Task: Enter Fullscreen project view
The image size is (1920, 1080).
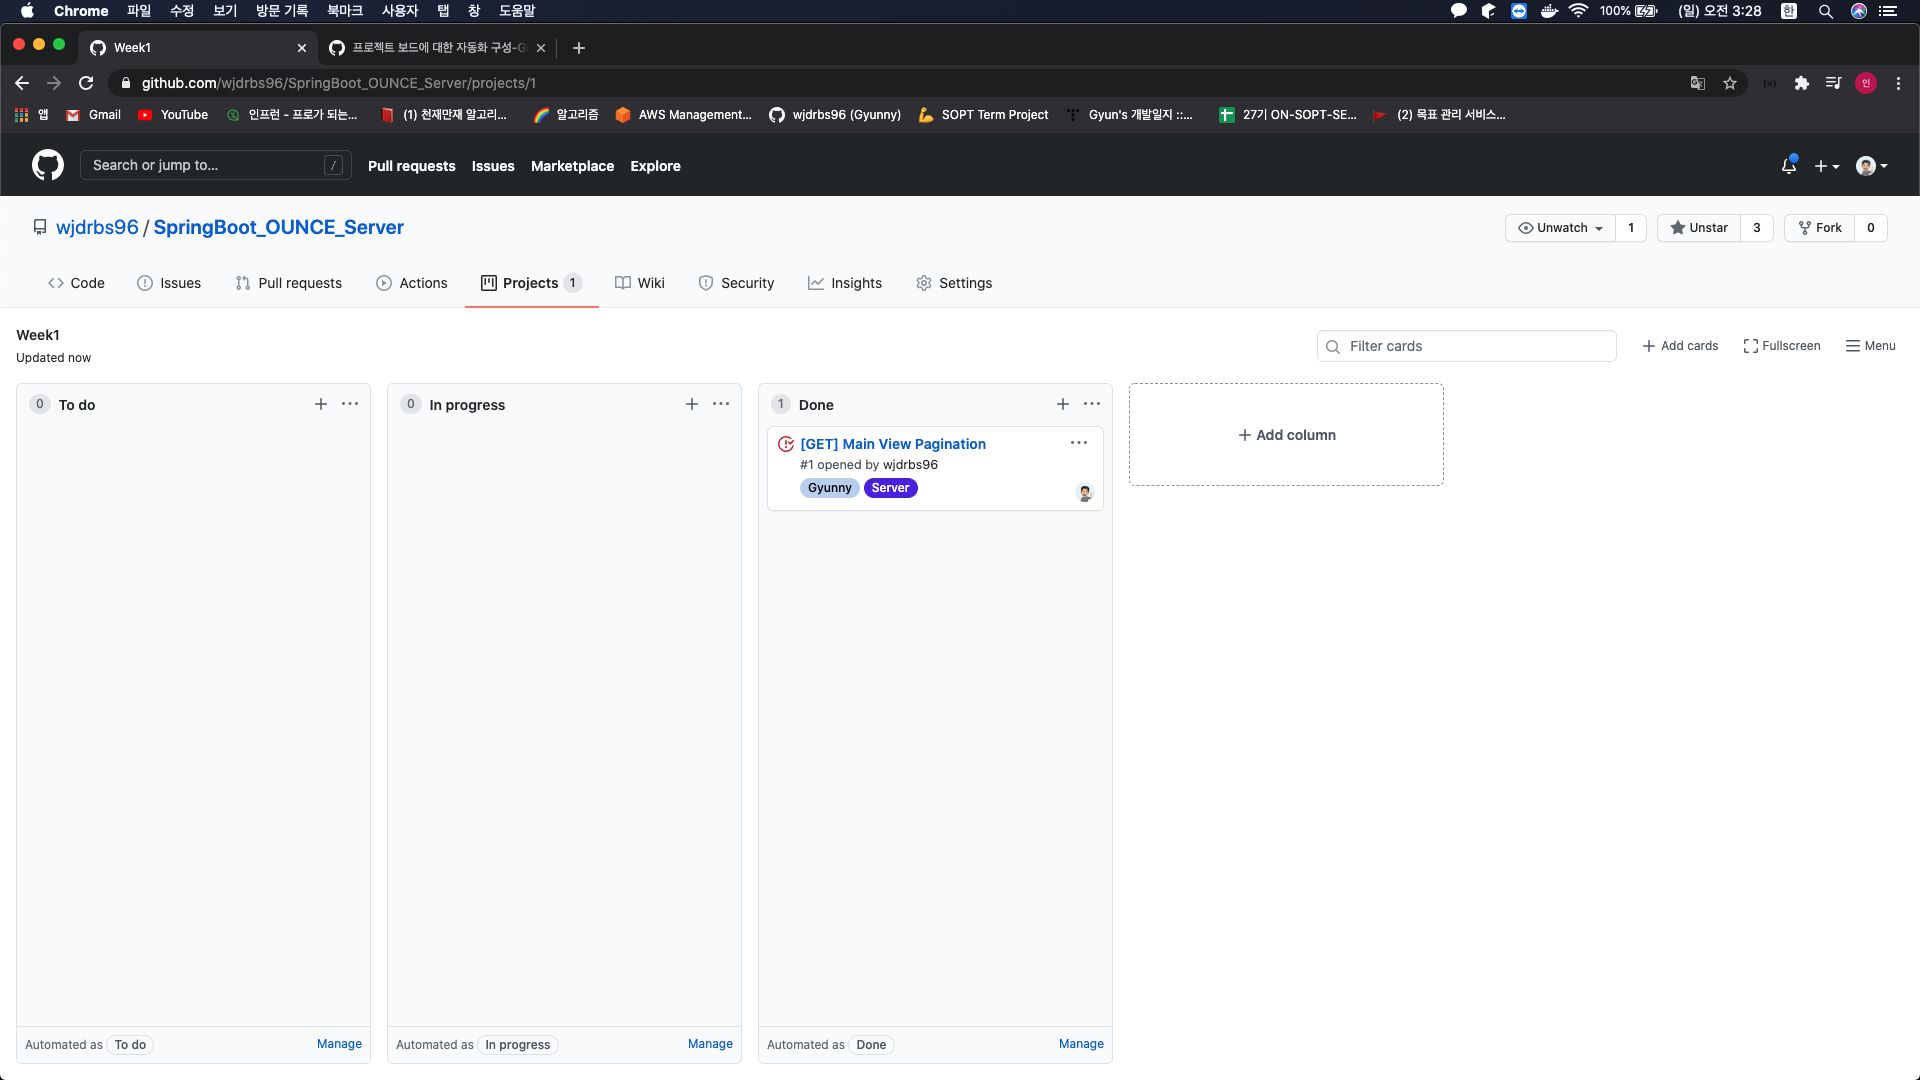Action: [x=1781, y=346]
